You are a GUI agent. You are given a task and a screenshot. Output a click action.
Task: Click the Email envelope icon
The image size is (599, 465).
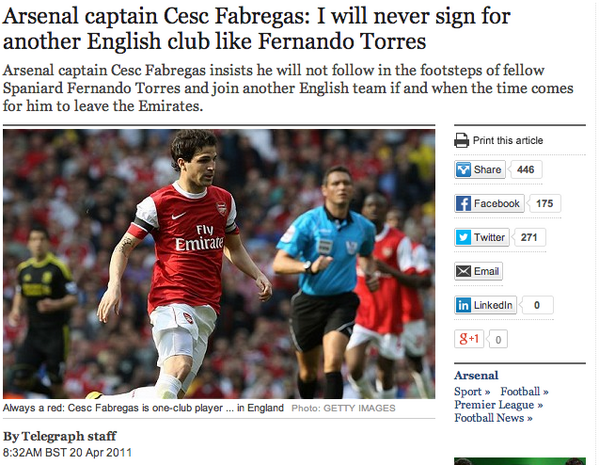[463, 271]
